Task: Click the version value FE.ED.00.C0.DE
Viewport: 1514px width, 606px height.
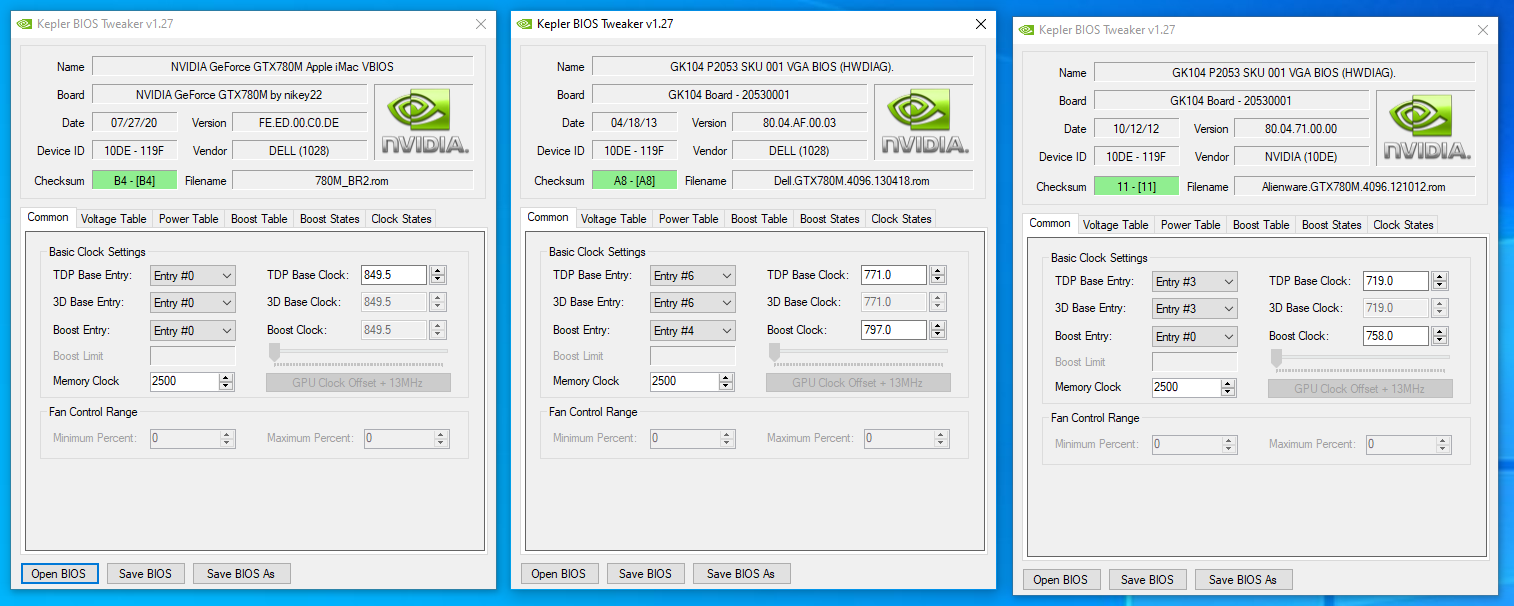Action: pyautogui.click(x=299, y=123)
